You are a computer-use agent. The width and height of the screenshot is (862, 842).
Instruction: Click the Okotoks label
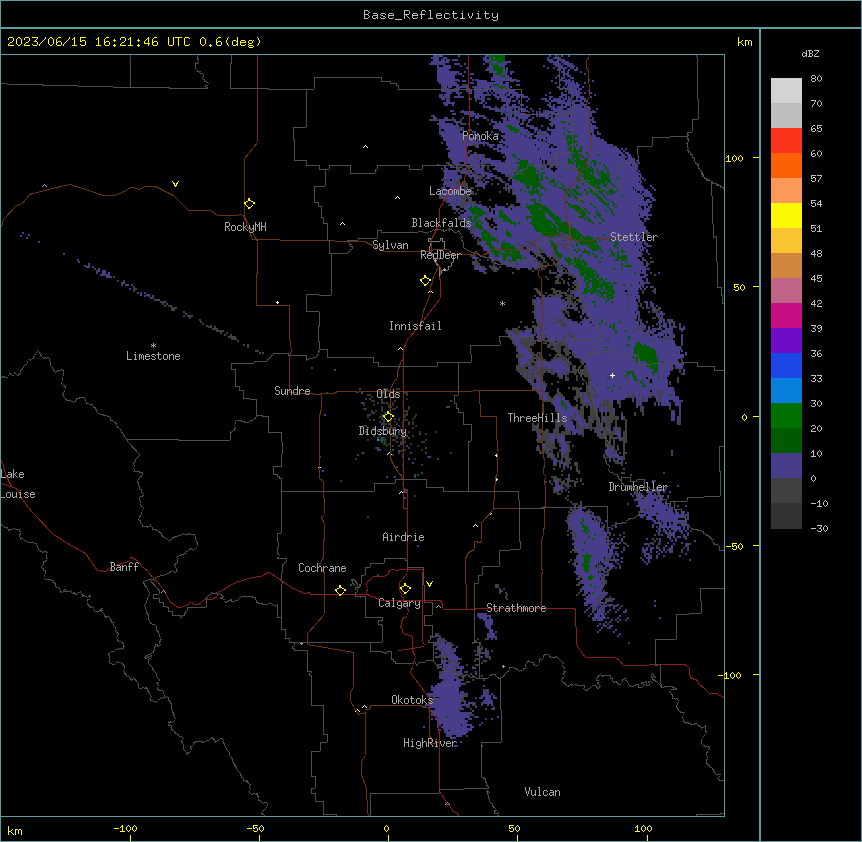[412, 700]
